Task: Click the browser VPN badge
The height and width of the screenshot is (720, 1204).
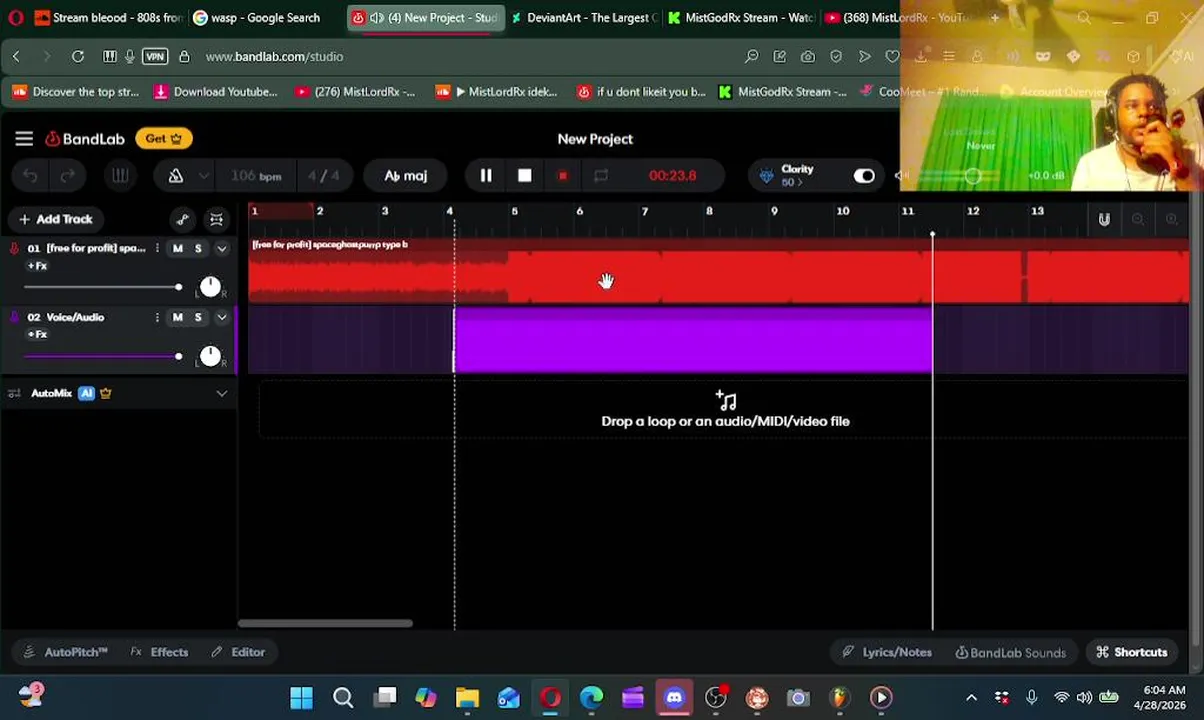Action: pyautogui.click(x=155, y=57)
